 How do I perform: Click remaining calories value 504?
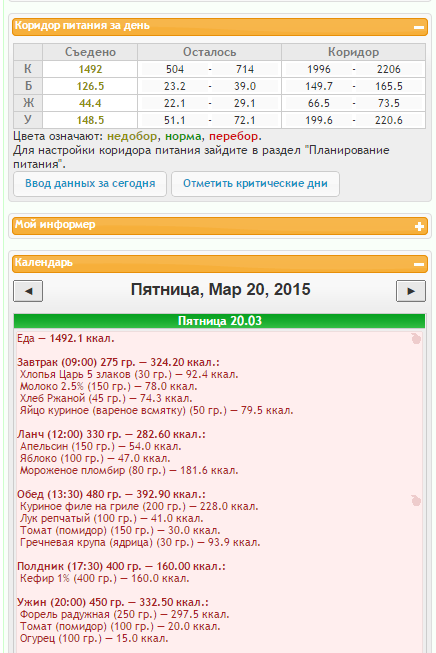[x=175, y=69]
